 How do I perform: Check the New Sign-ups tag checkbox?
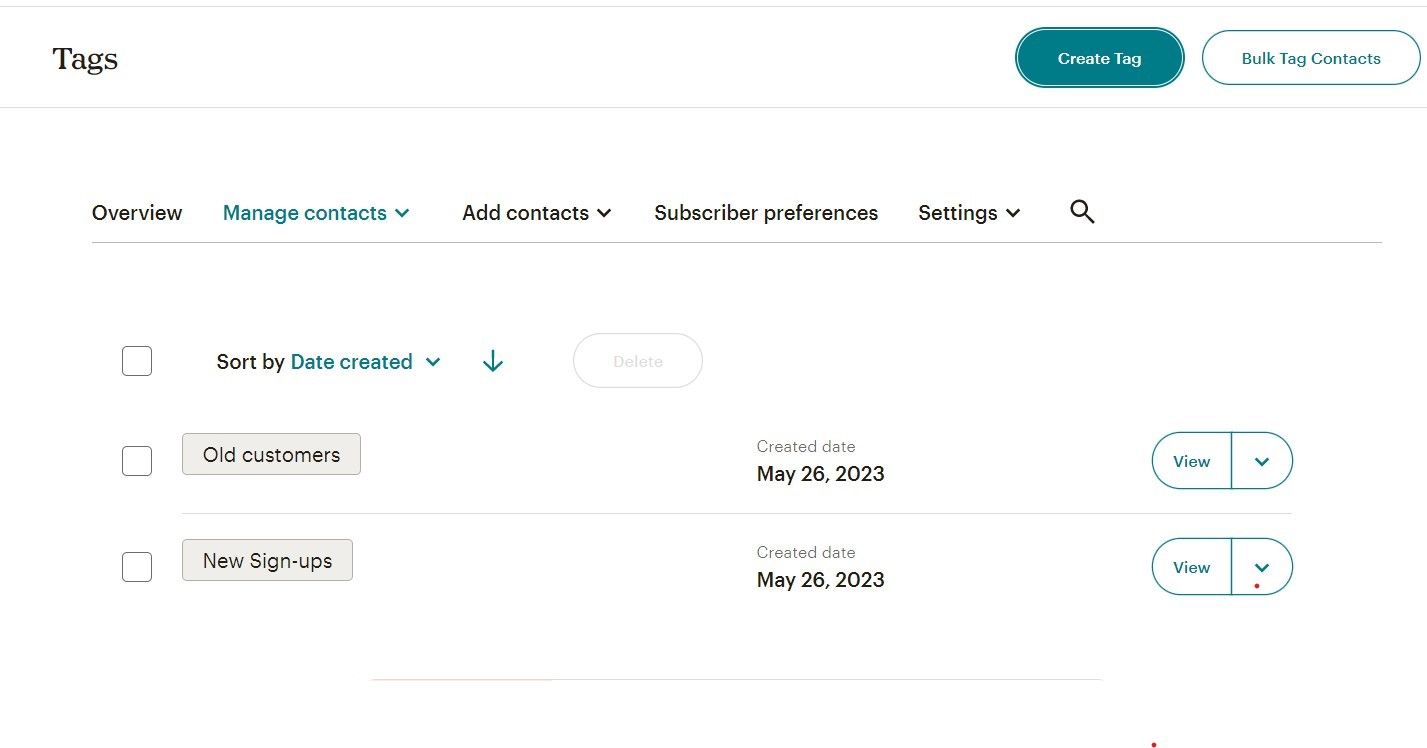(x=137, y=567)
